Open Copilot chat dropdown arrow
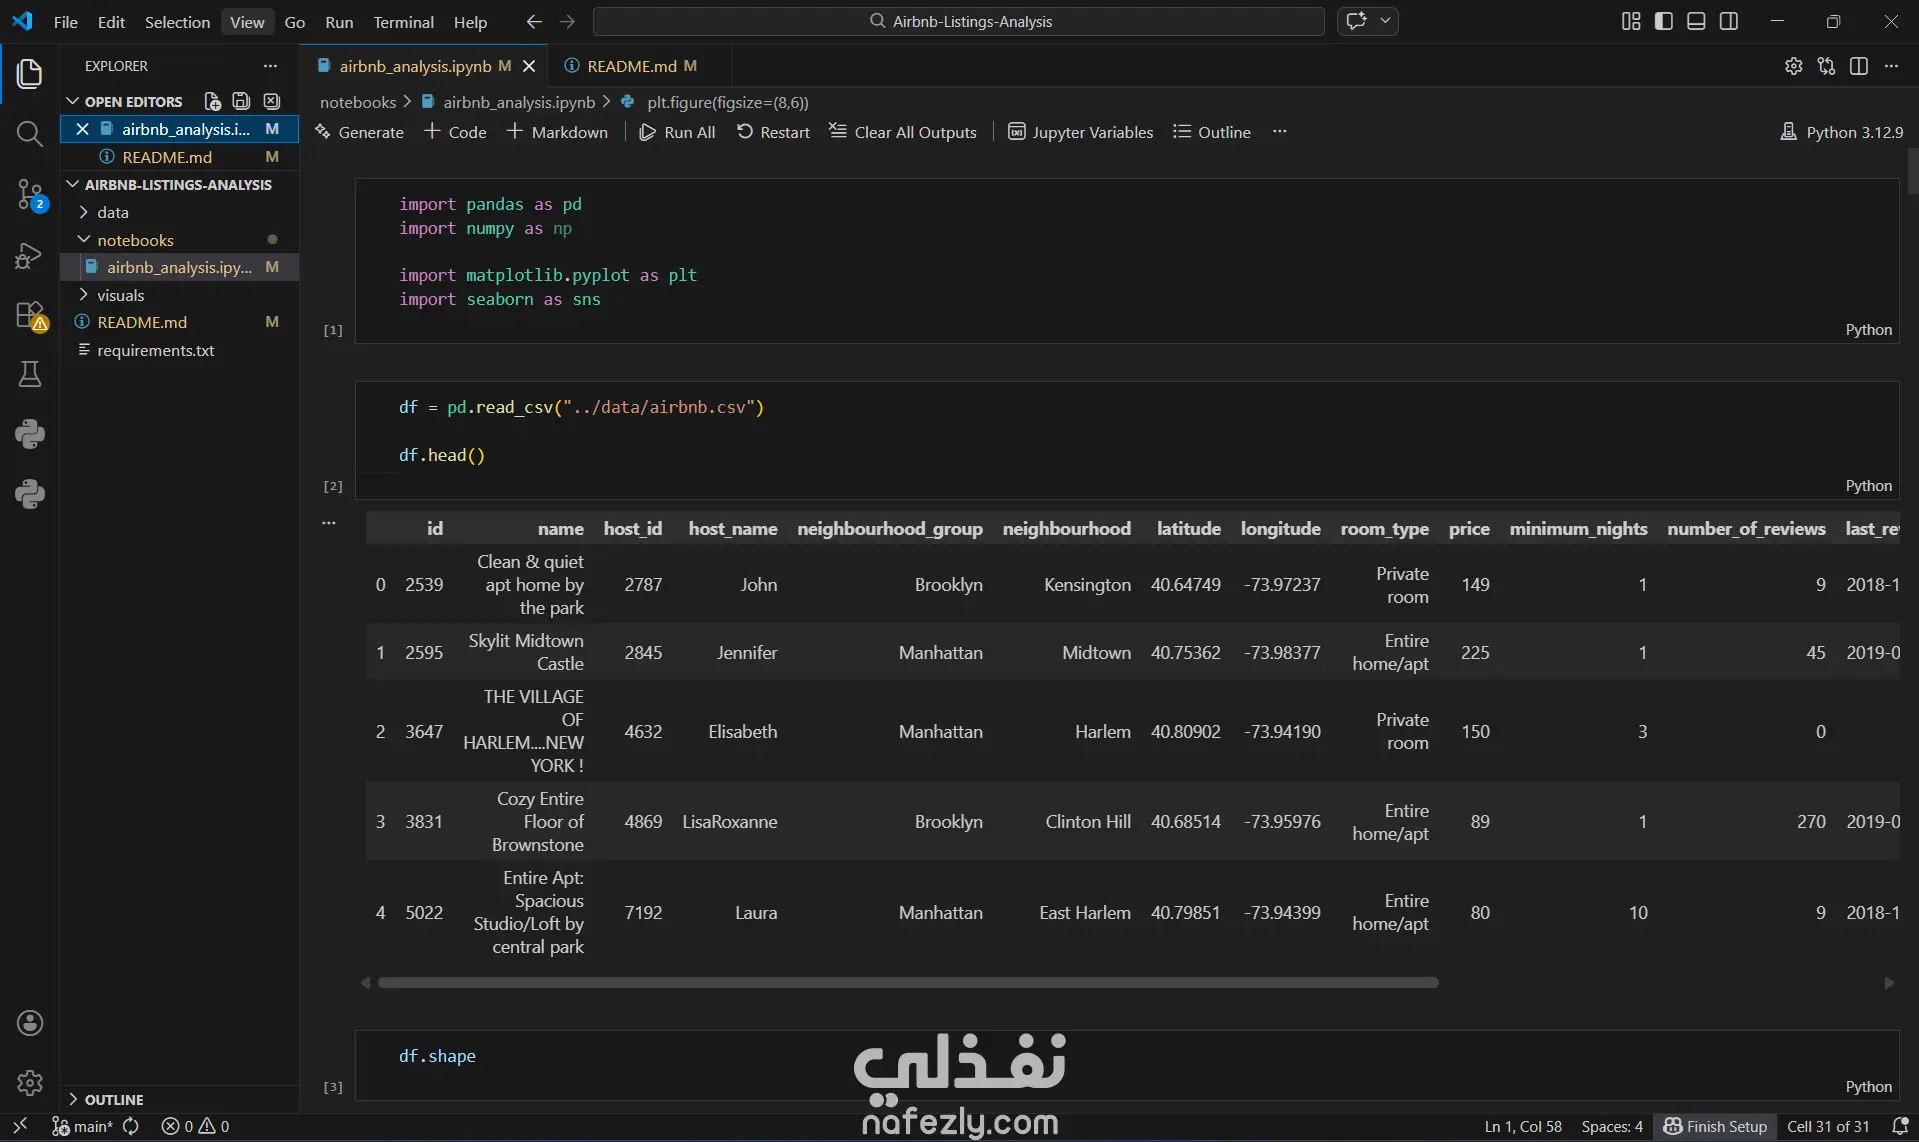 [1385, 21]
